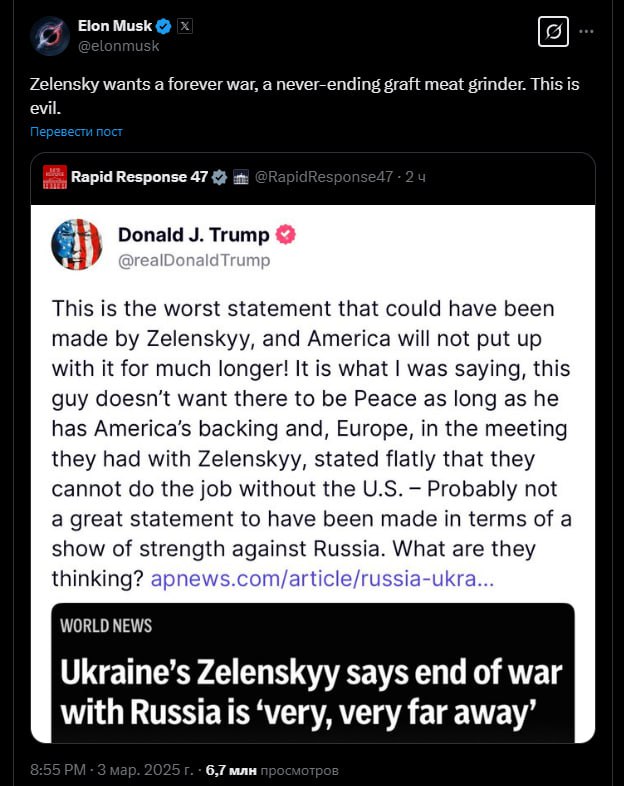Click the AP headline about Zelenskyy

point(311,691)
